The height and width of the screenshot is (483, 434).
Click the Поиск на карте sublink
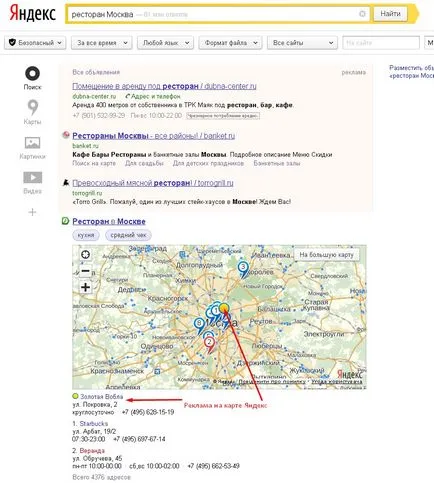(x=94, y=163)
